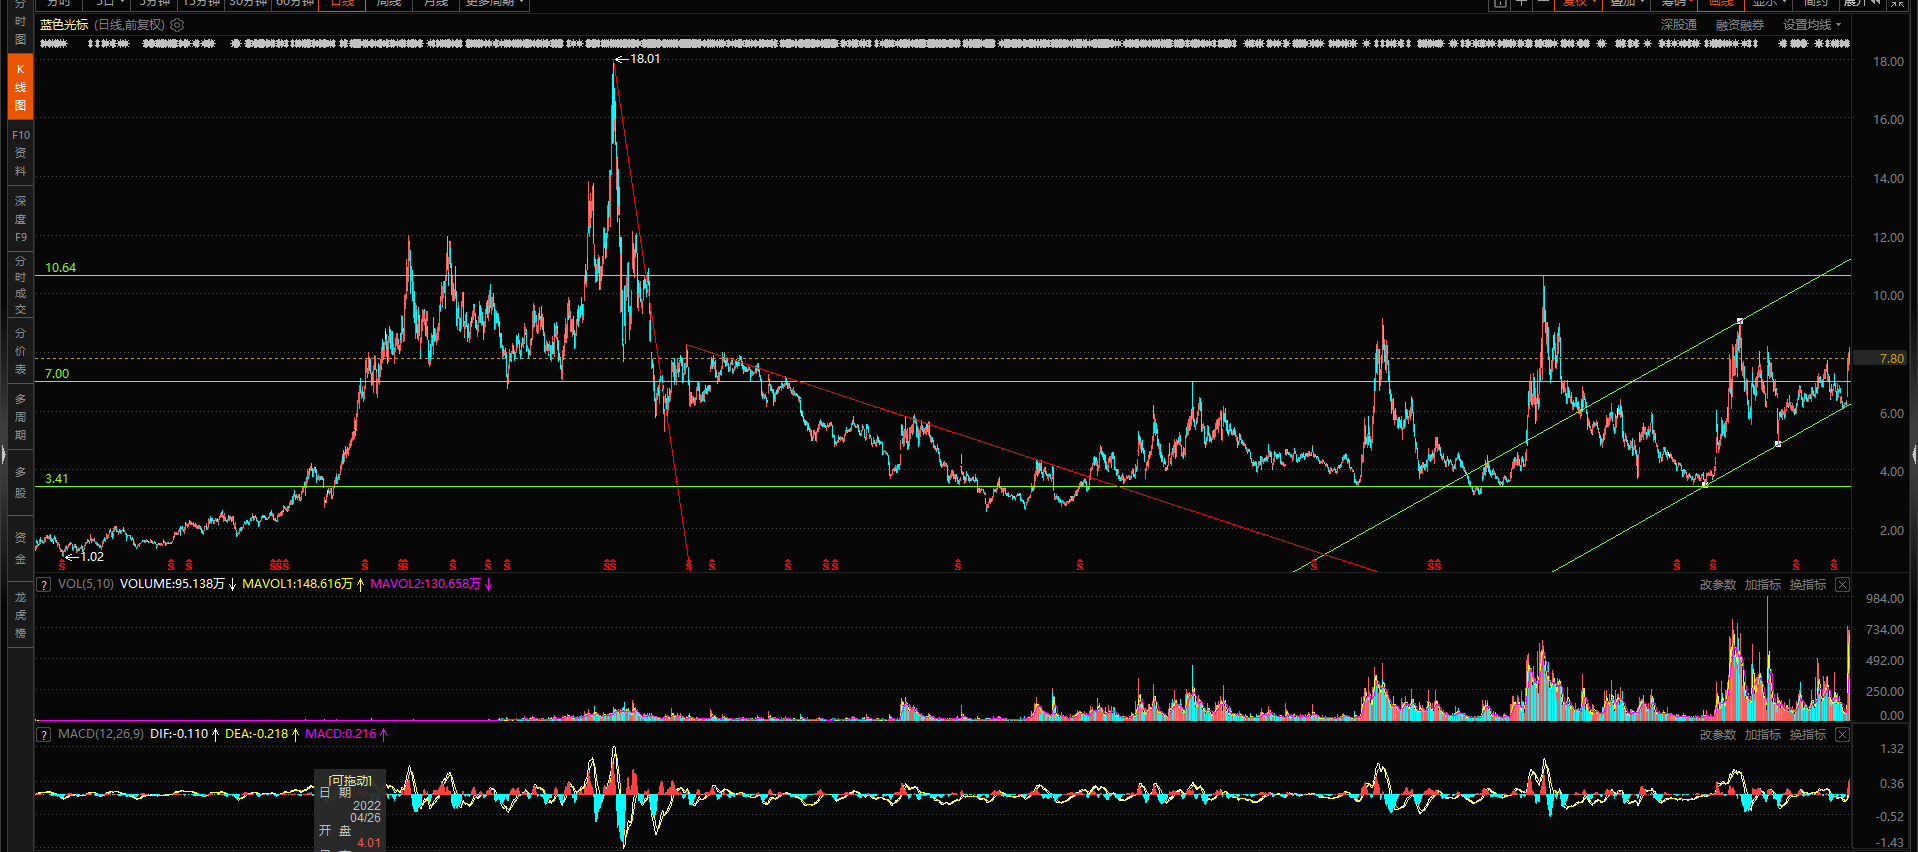1918x852 pixels.
Task: Click the DEA:-0.218 value
Action: click(x=256, y=734)
